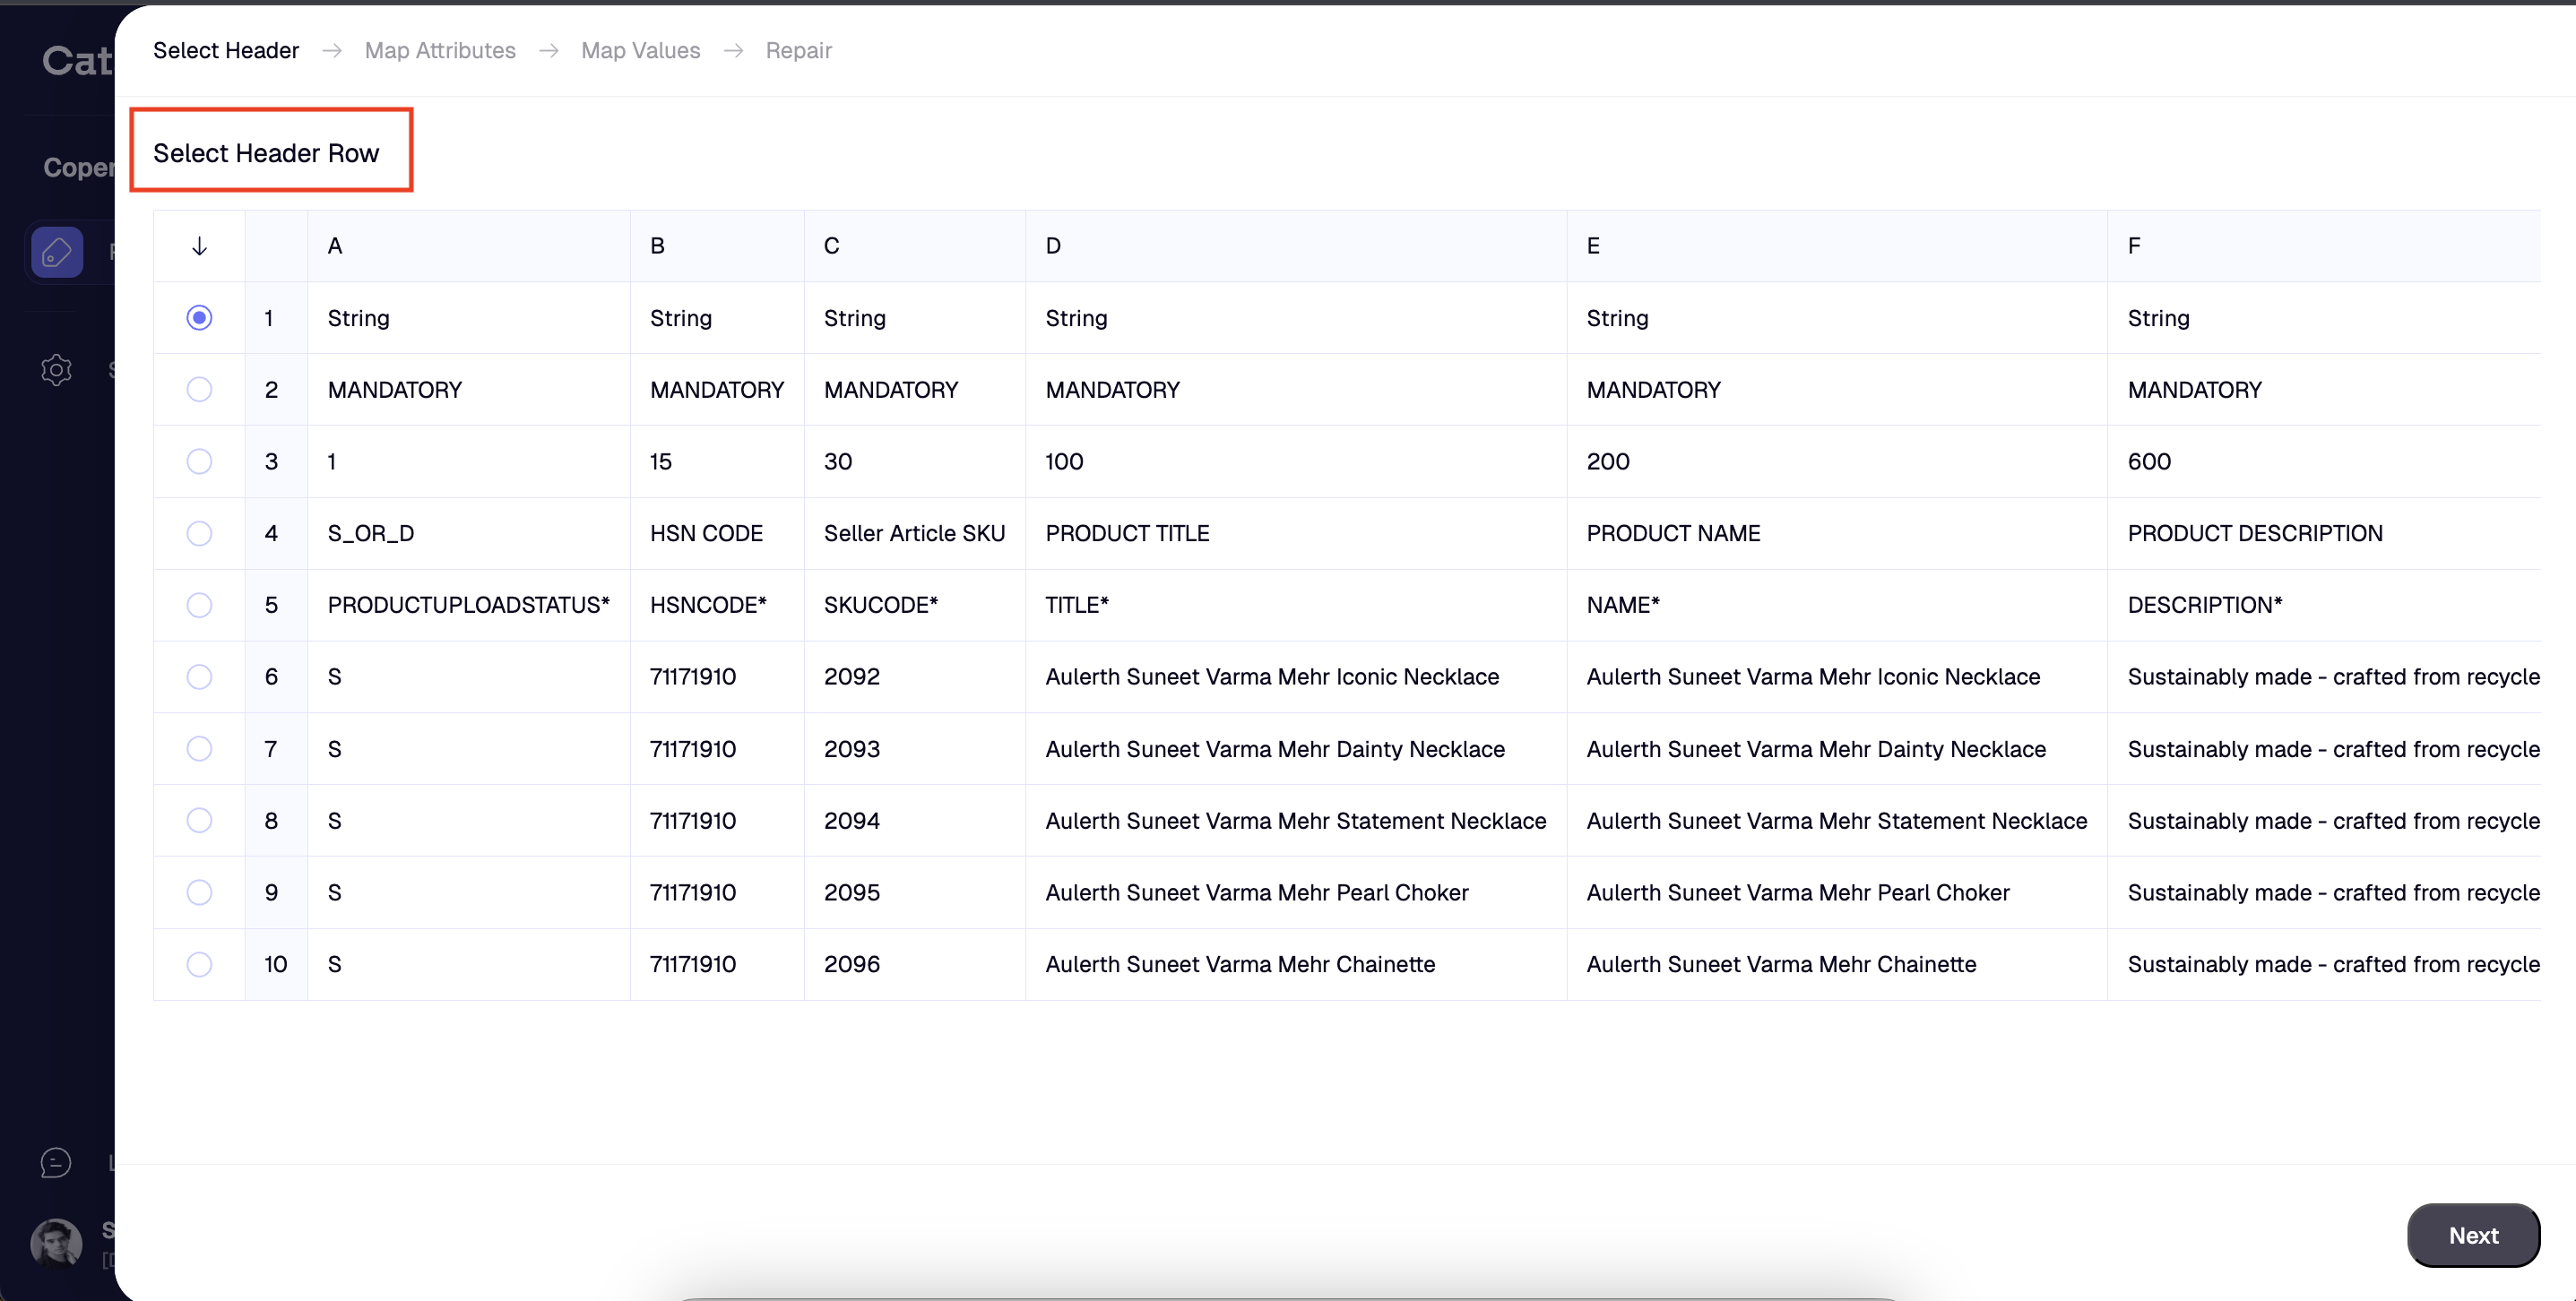Click the Select Header breadcrumb step
This screenshot has width=2576, height=1301.
(x=226, y=50)
